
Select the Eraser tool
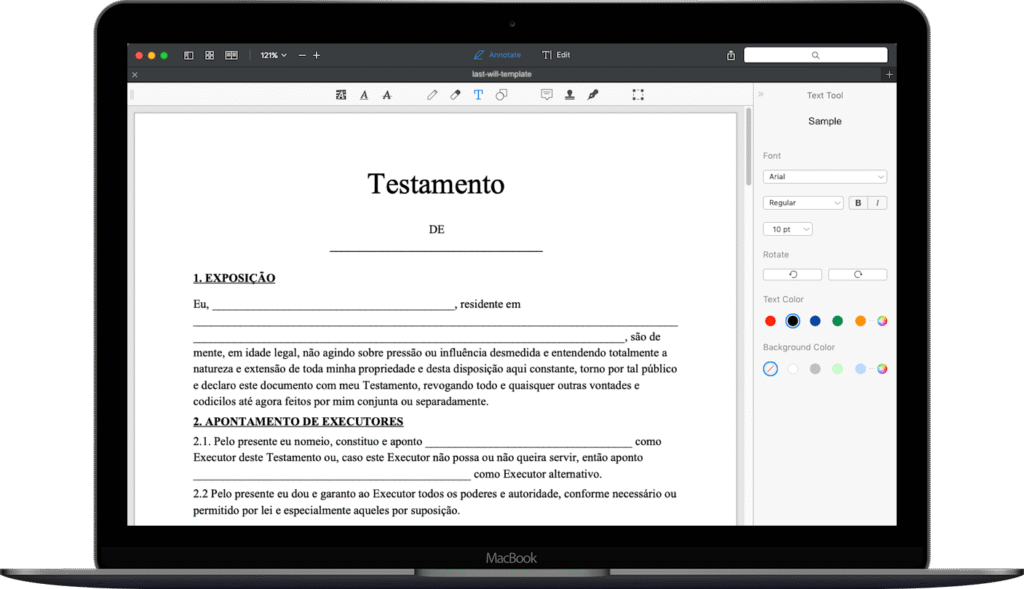[x=455, y=95]
